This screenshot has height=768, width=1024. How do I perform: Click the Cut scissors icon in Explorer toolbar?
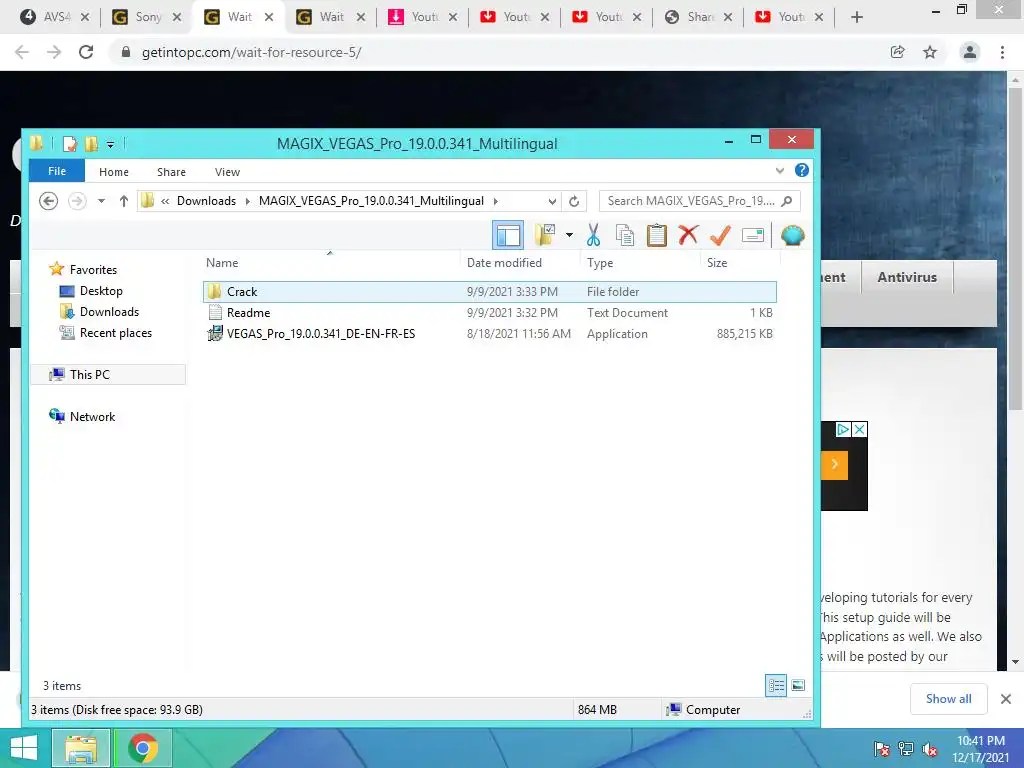[593, 235]
